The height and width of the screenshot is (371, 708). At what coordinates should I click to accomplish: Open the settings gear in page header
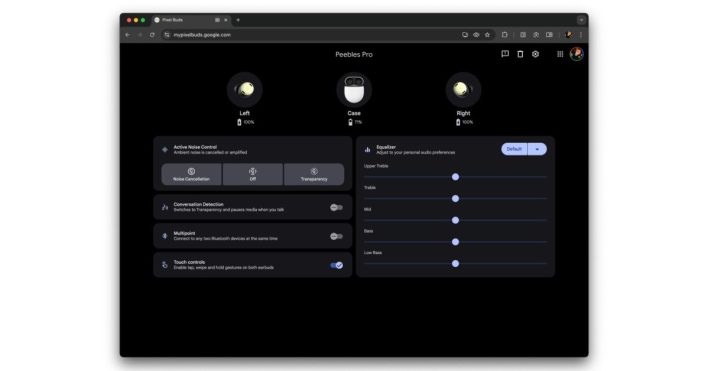pyautogui.click(x=536, y=54)
